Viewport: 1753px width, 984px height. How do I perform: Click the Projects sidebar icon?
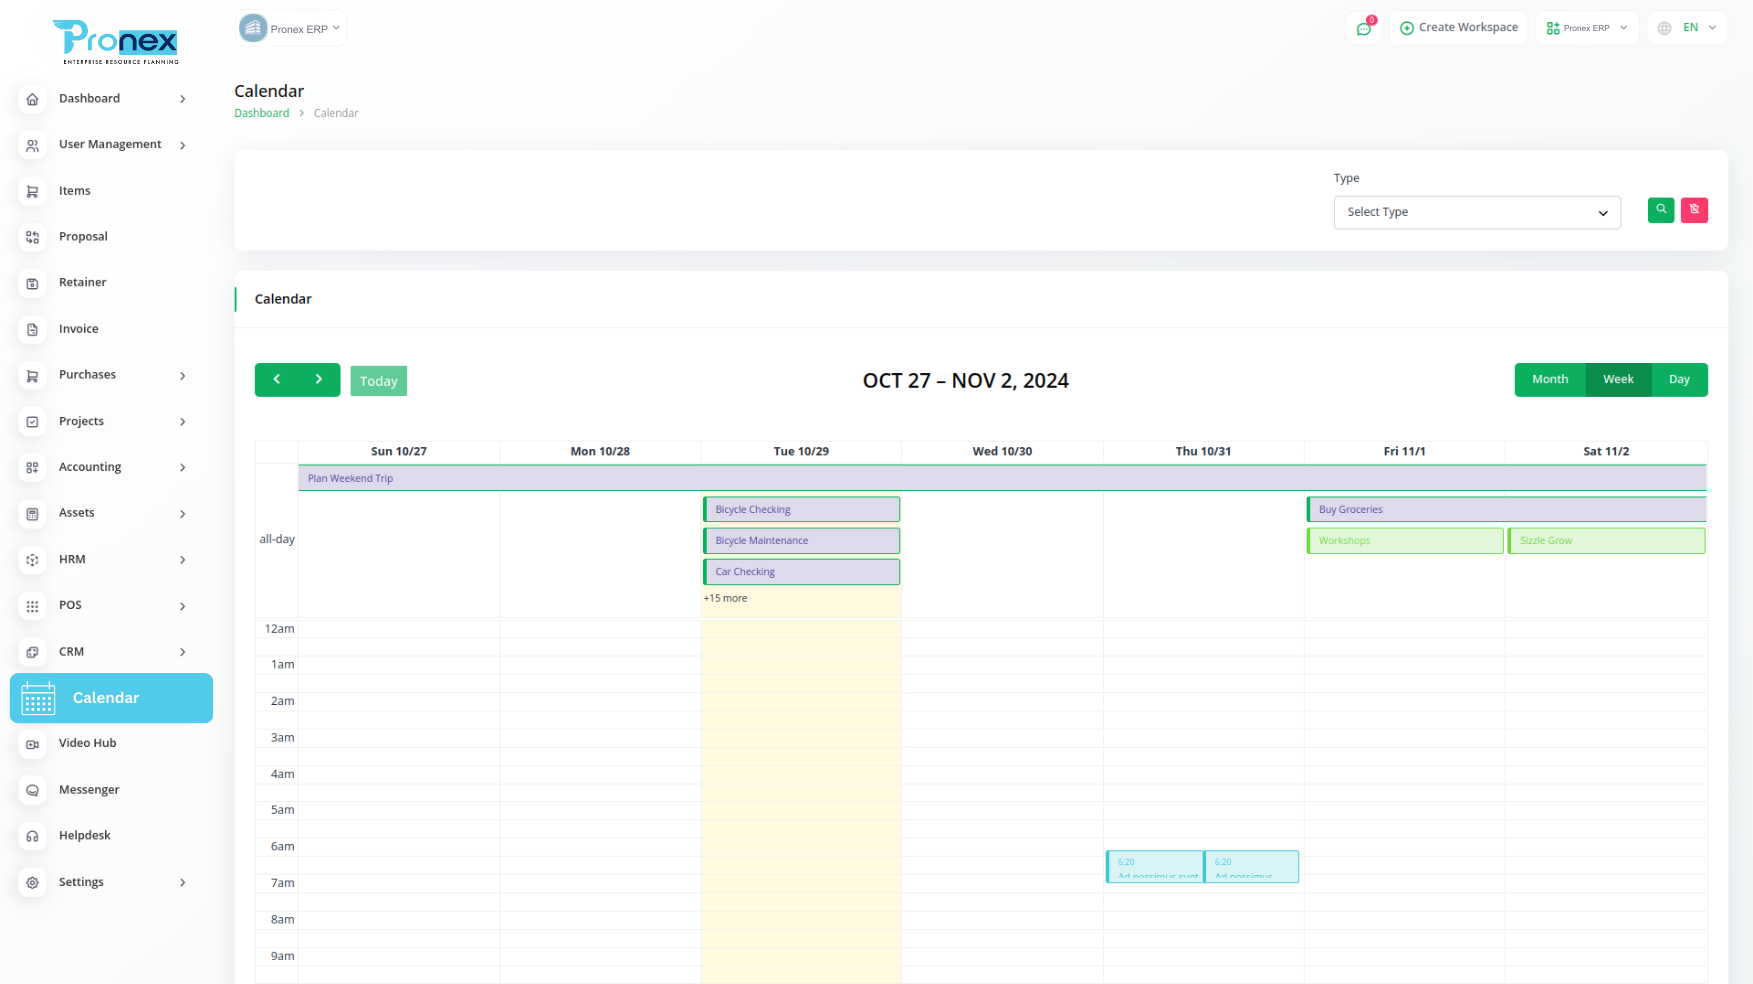point(32,421)
